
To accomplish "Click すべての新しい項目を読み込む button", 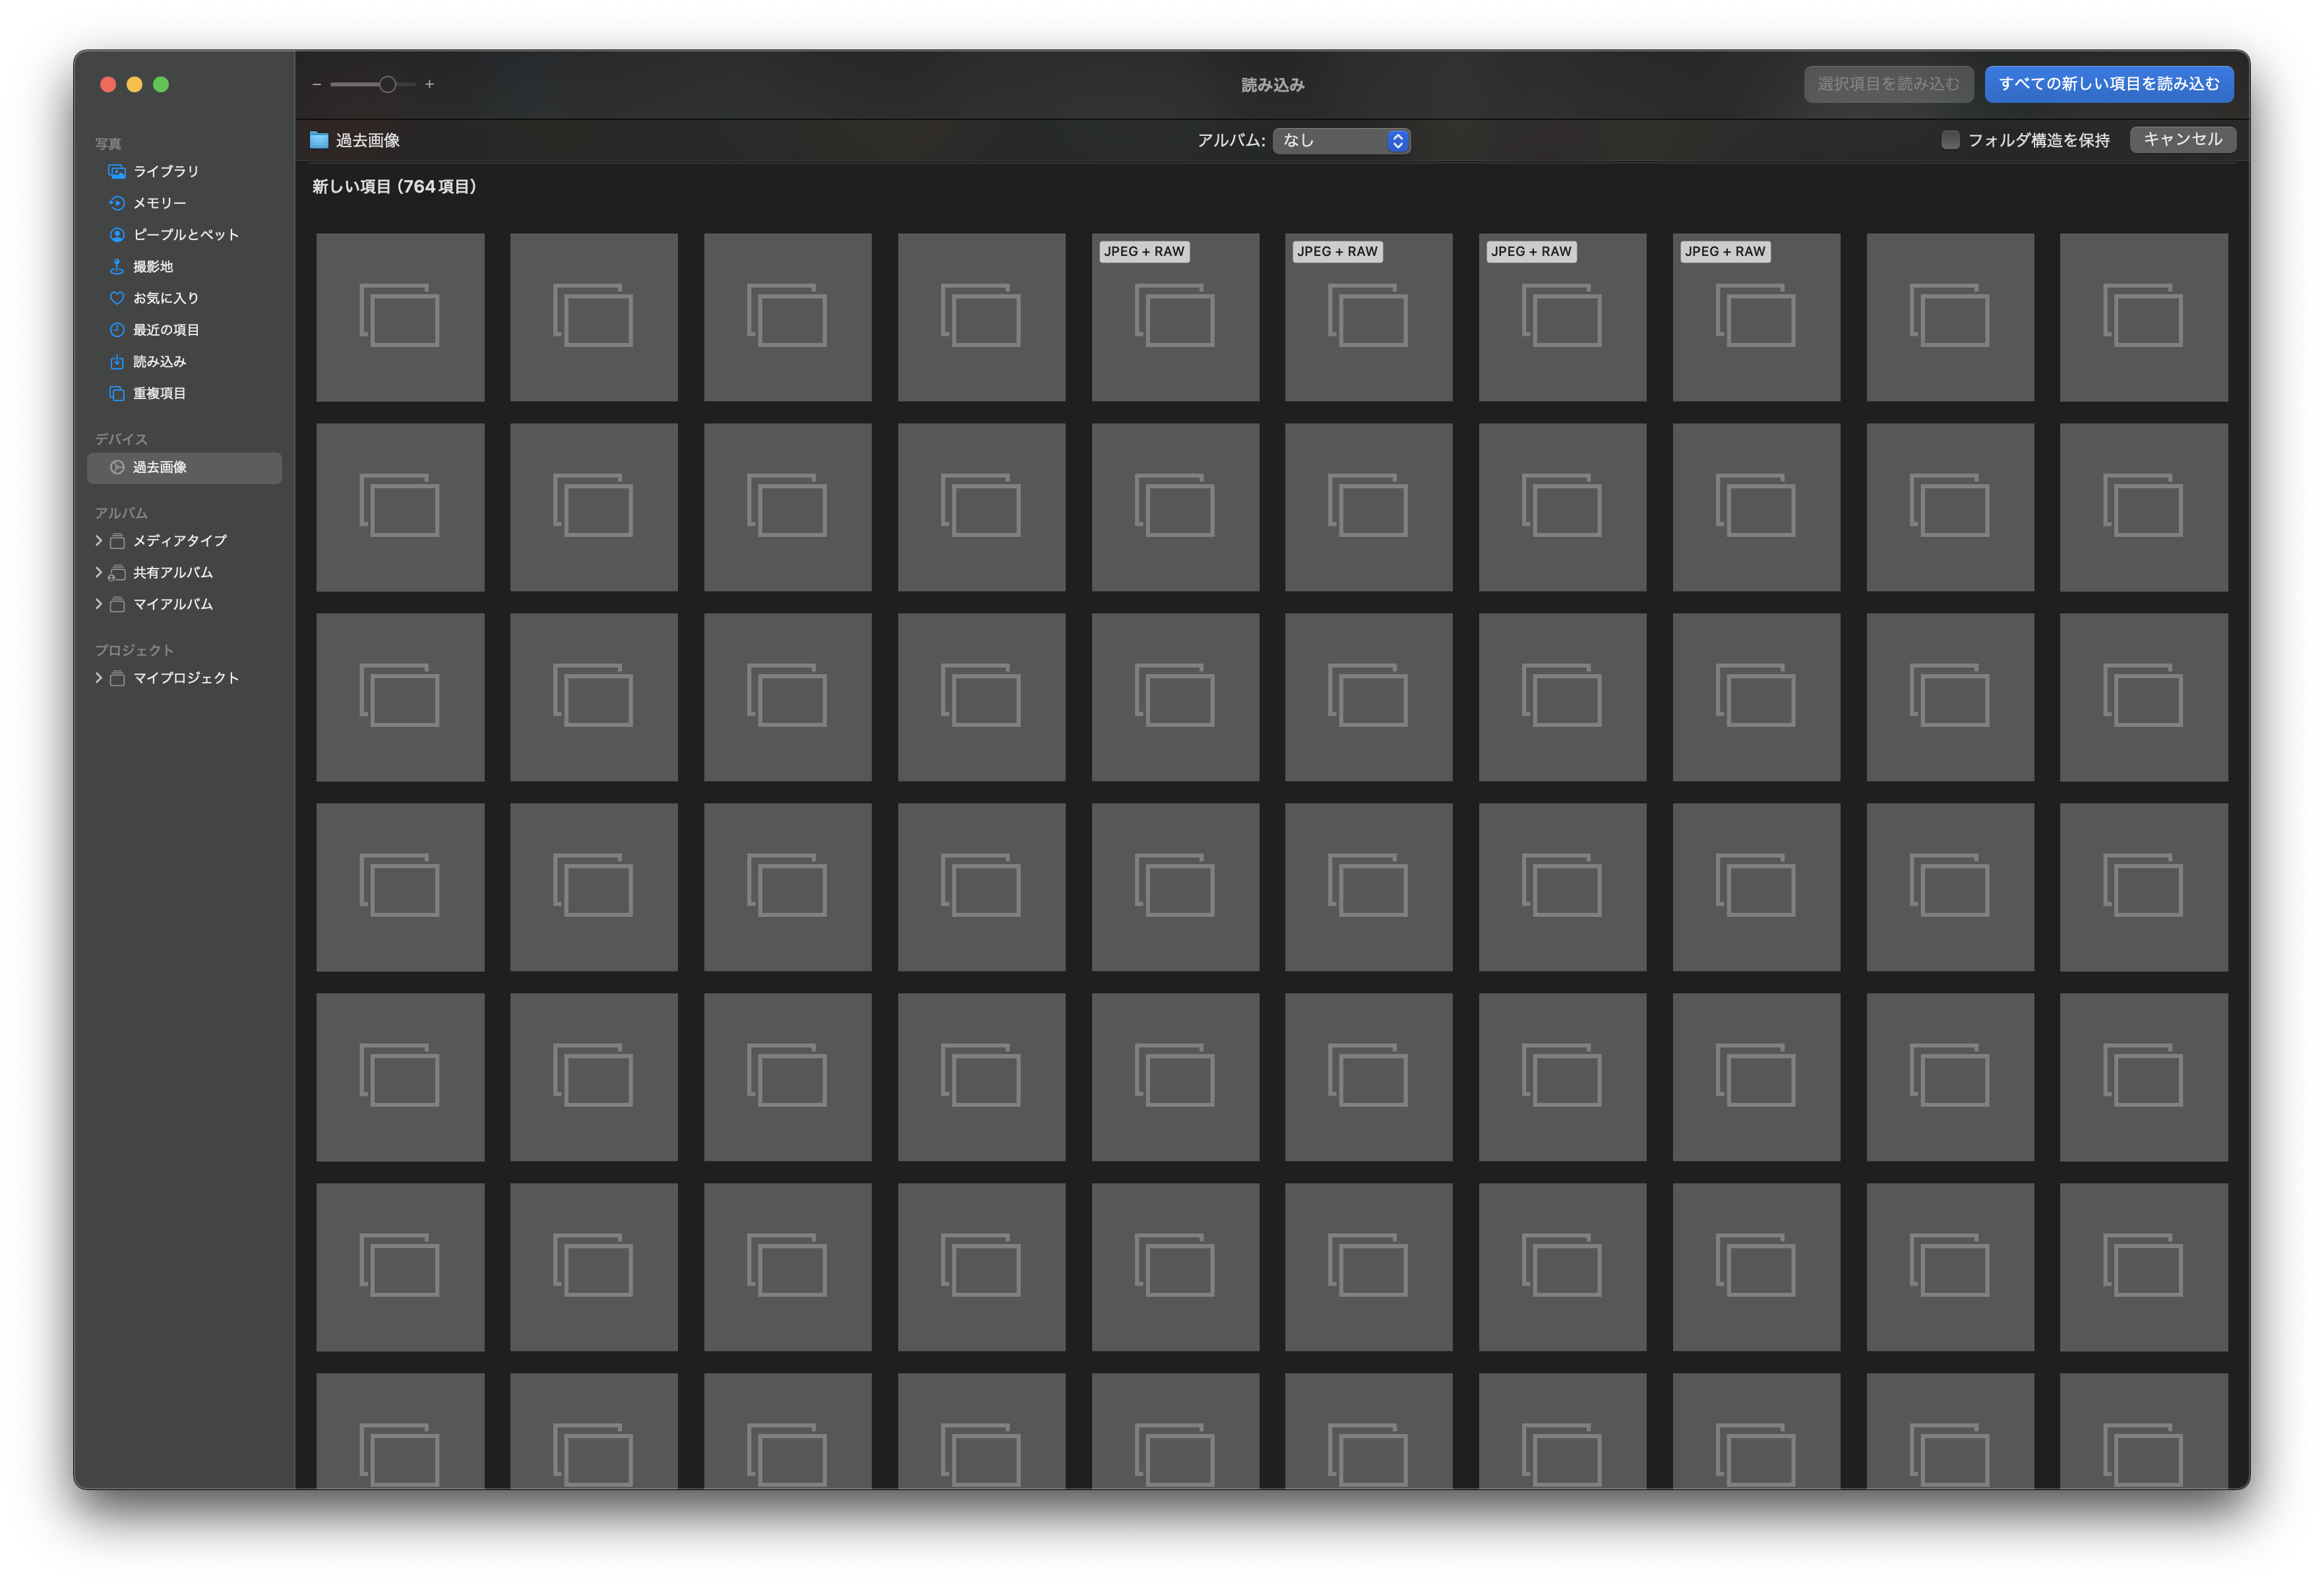I will pos(2108,84).
